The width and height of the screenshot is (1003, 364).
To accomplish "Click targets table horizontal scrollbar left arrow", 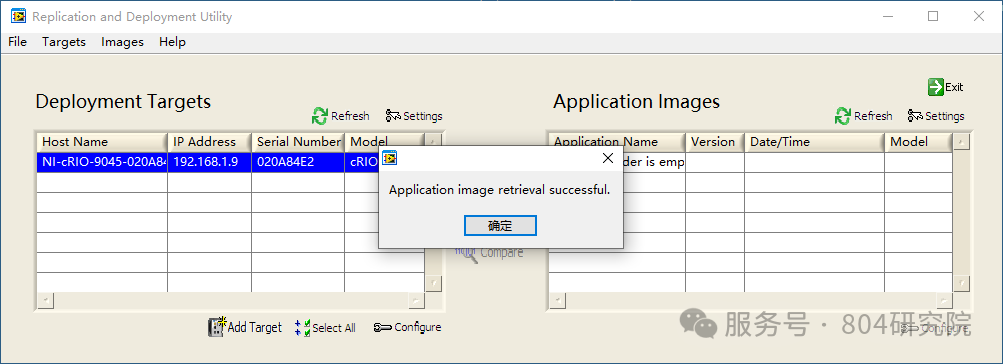I will point(45,300).
